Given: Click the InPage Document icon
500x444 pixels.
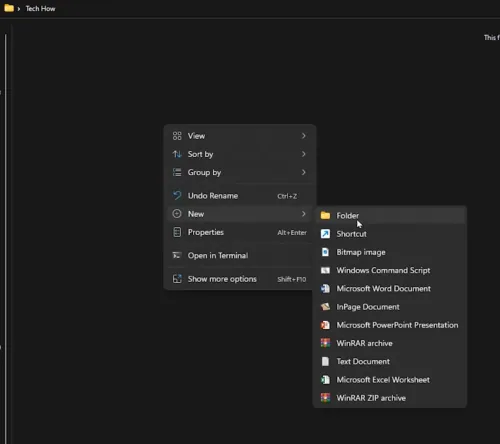Looking at the screenshot, I should 325,307.
